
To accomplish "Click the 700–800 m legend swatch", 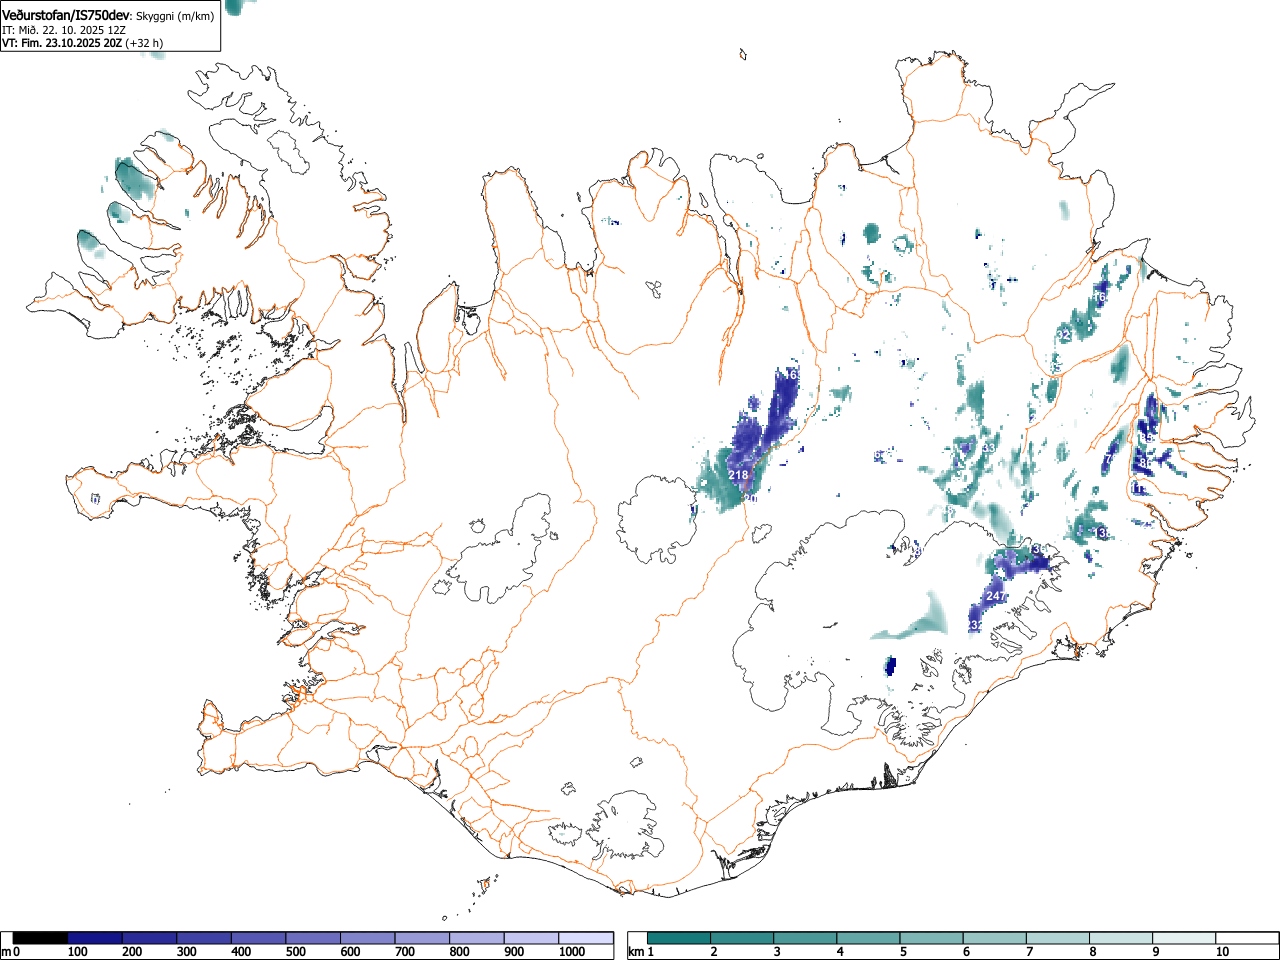I will point(422,938).
